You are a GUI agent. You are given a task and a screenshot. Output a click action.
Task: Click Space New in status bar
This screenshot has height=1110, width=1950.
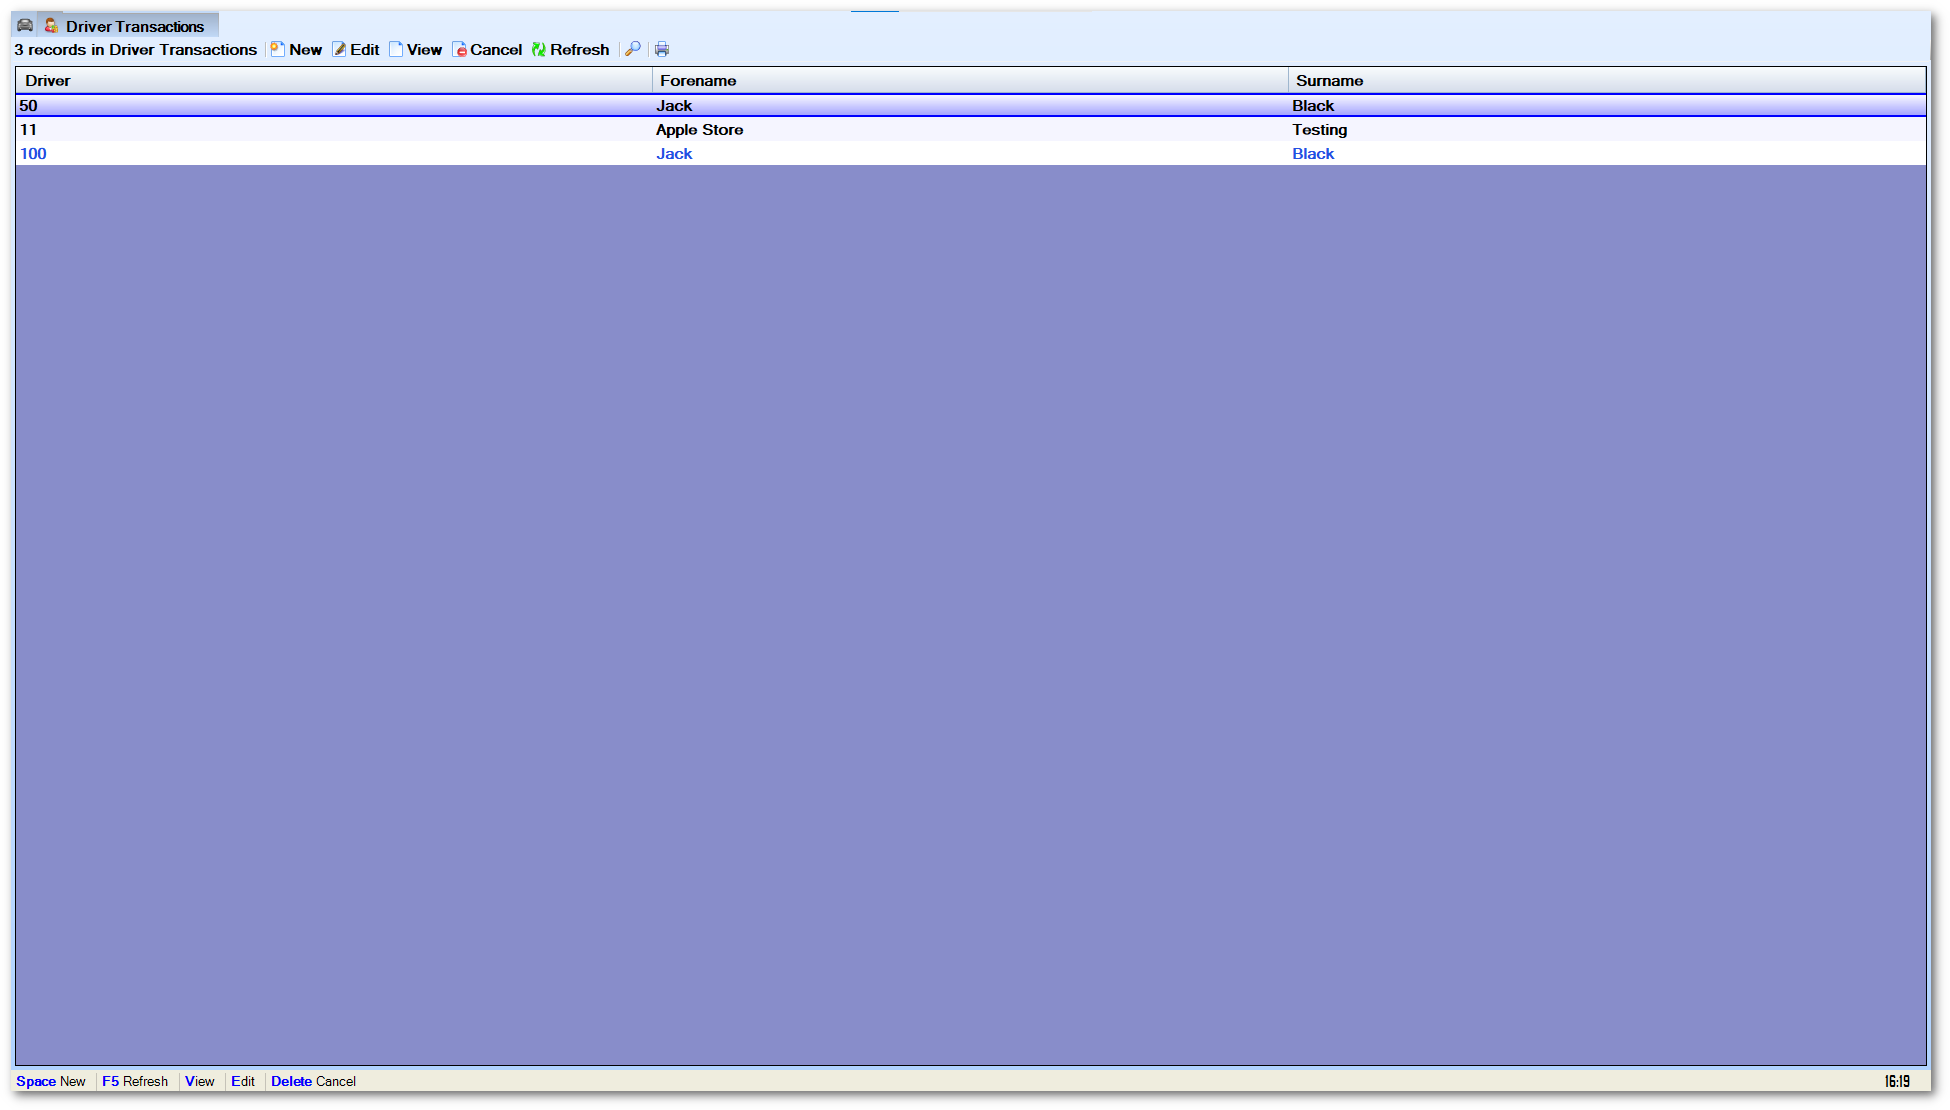coord(51,1081)
